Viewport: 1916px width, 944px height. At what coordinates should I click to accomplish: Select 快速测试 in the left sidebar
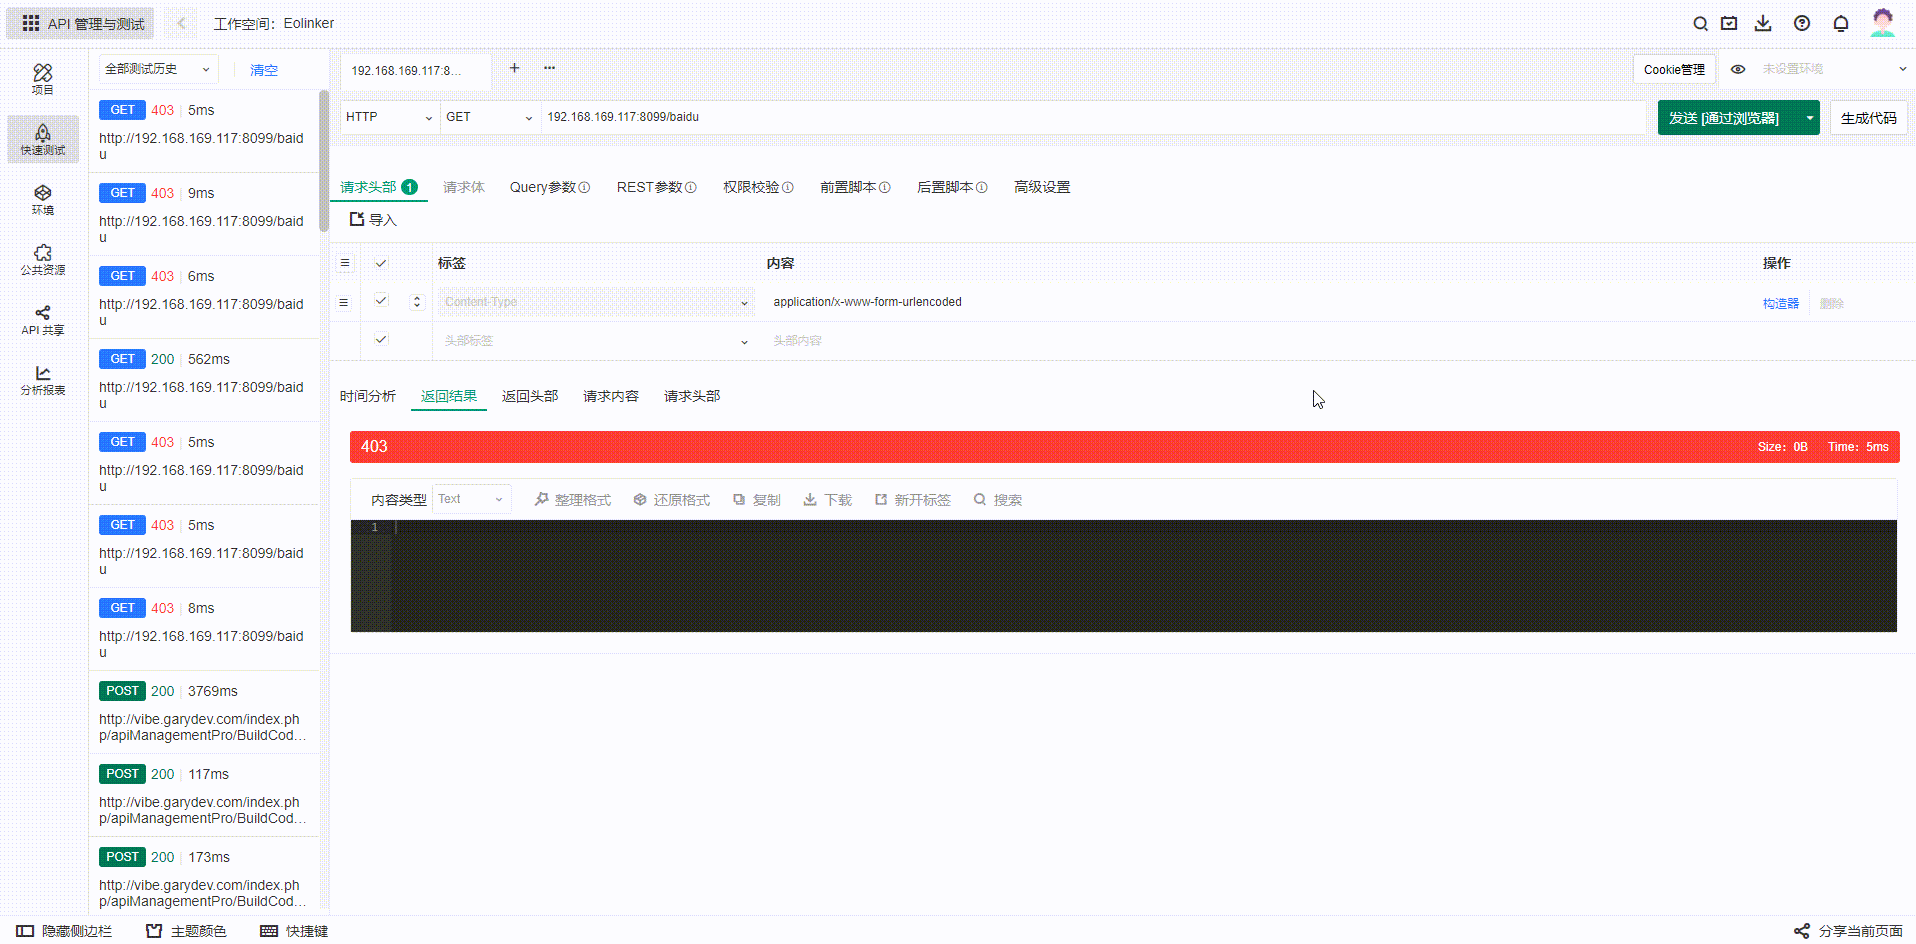coord(43,139)
